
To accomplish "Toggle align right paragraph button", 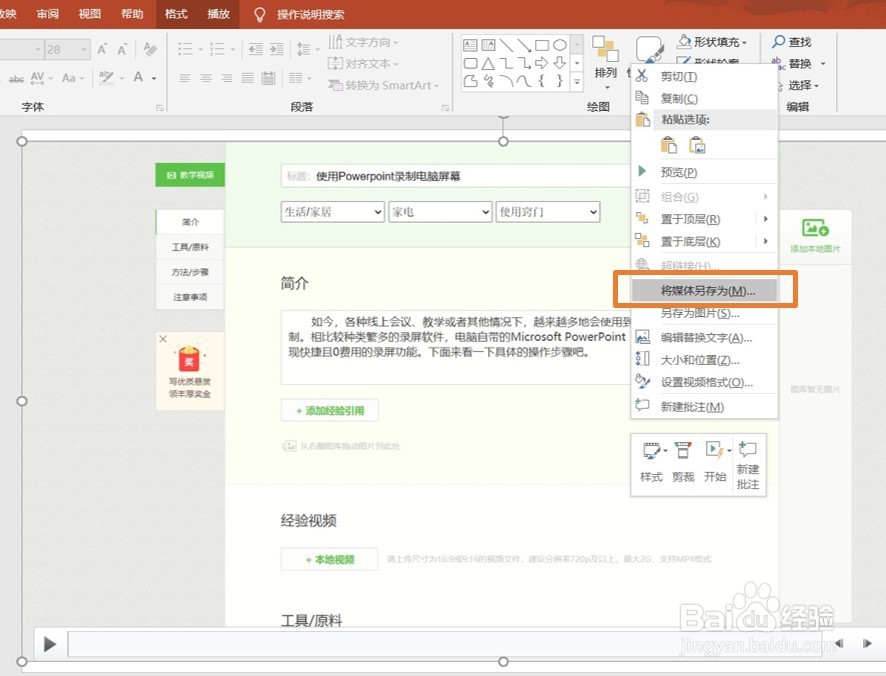I will pos(227,78).
